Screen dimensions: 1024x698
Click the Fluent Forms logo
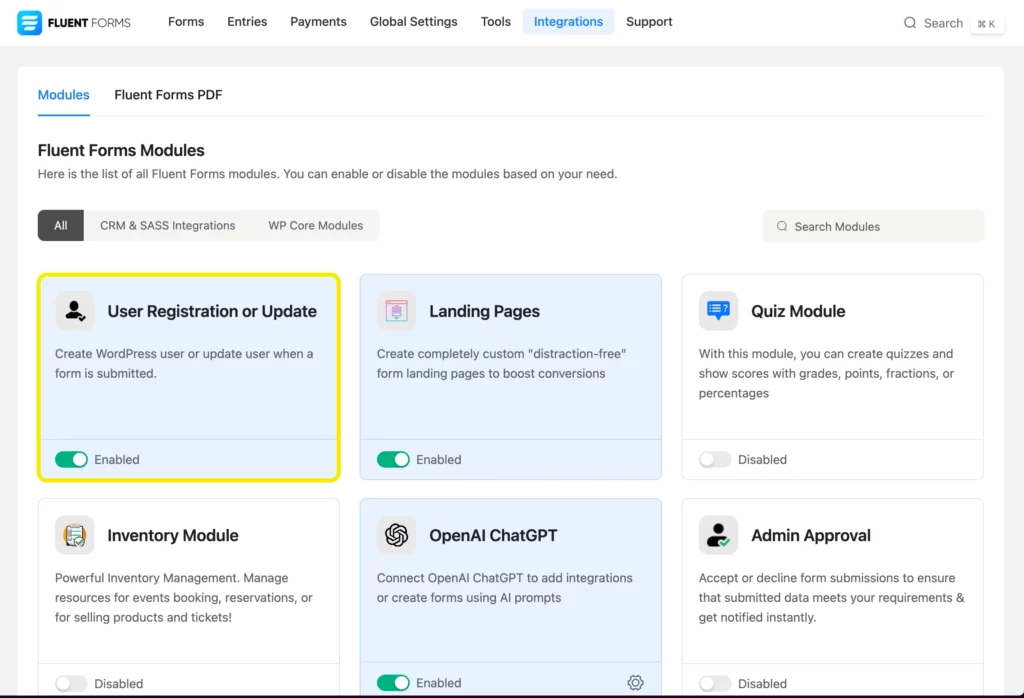(74, 23)
